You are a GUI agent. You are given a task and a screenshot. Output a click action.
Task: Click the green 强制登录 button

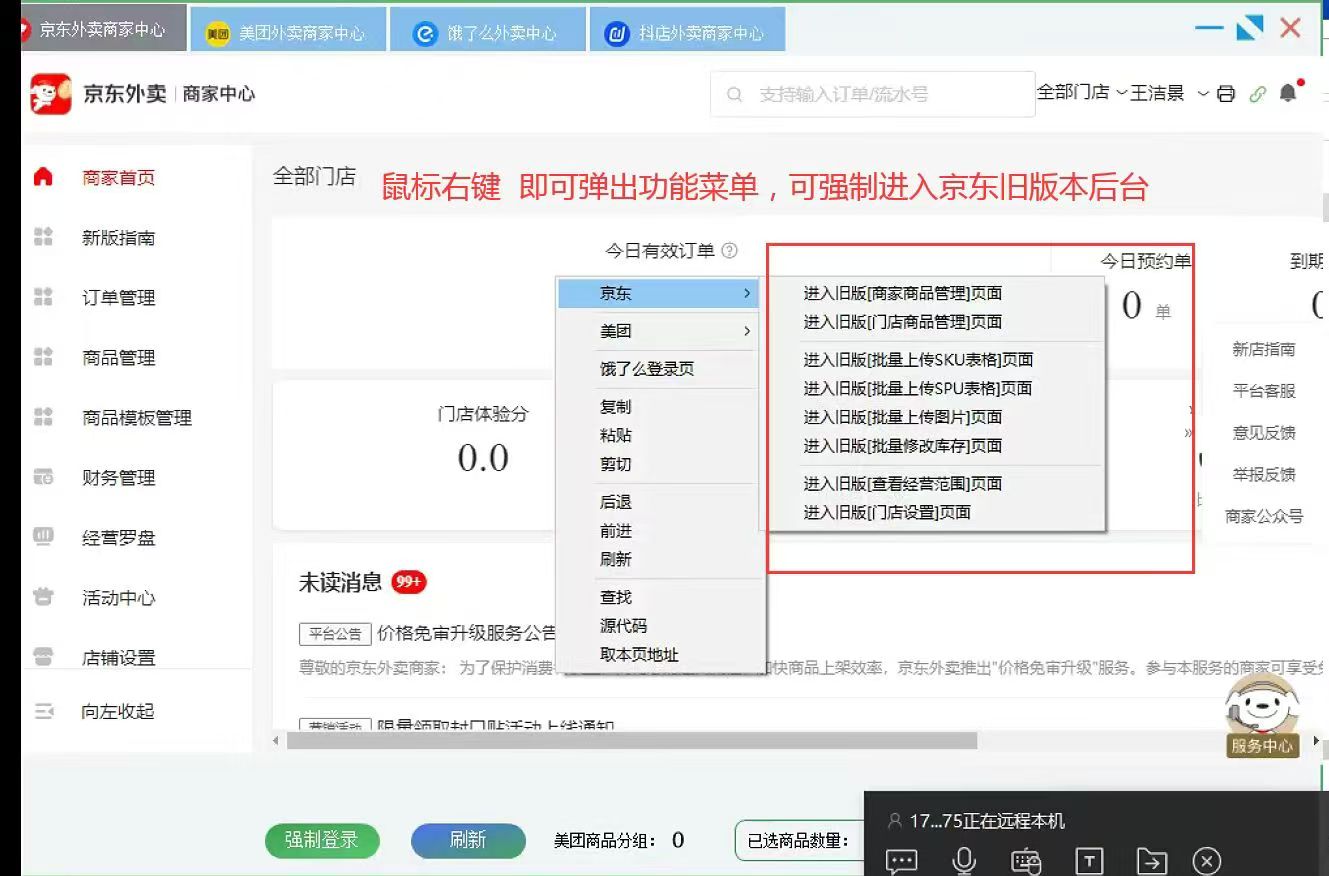321,840
